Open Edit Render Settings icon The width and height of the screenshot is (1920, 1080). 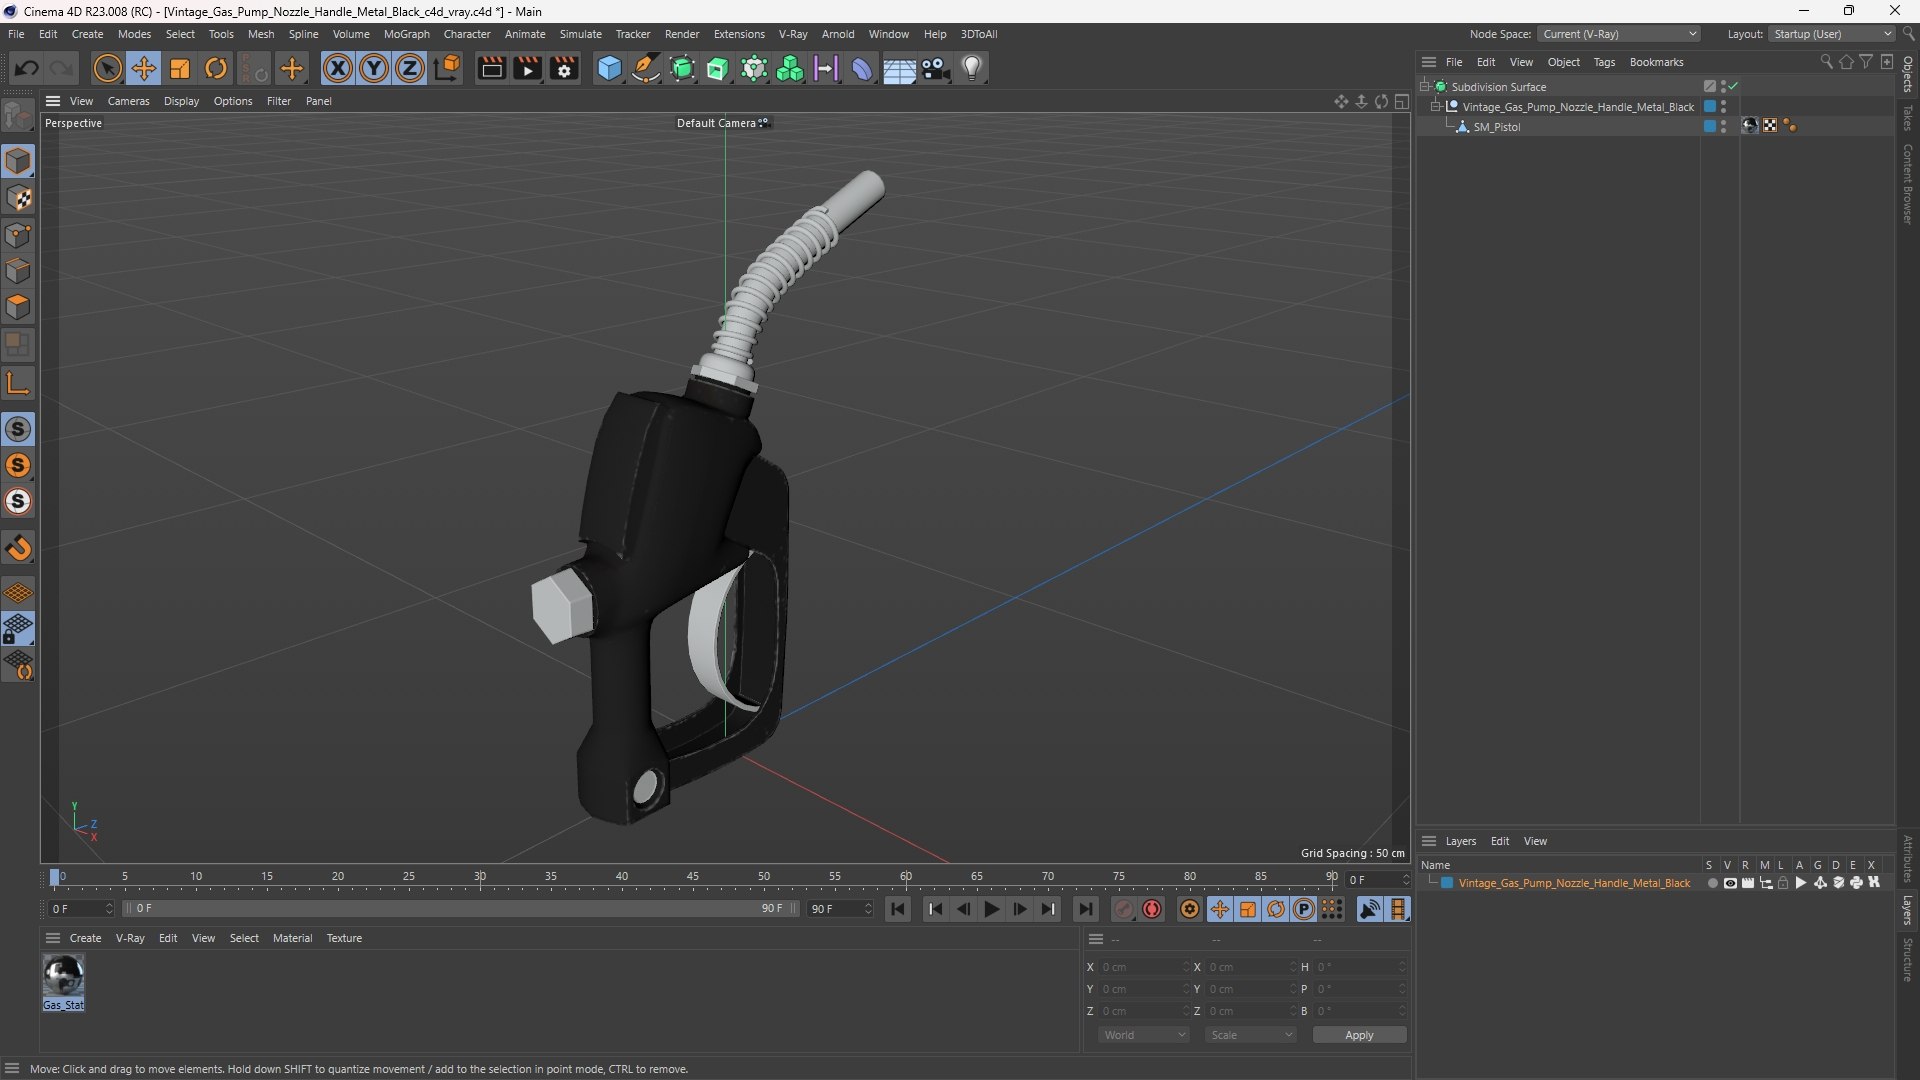564,68
